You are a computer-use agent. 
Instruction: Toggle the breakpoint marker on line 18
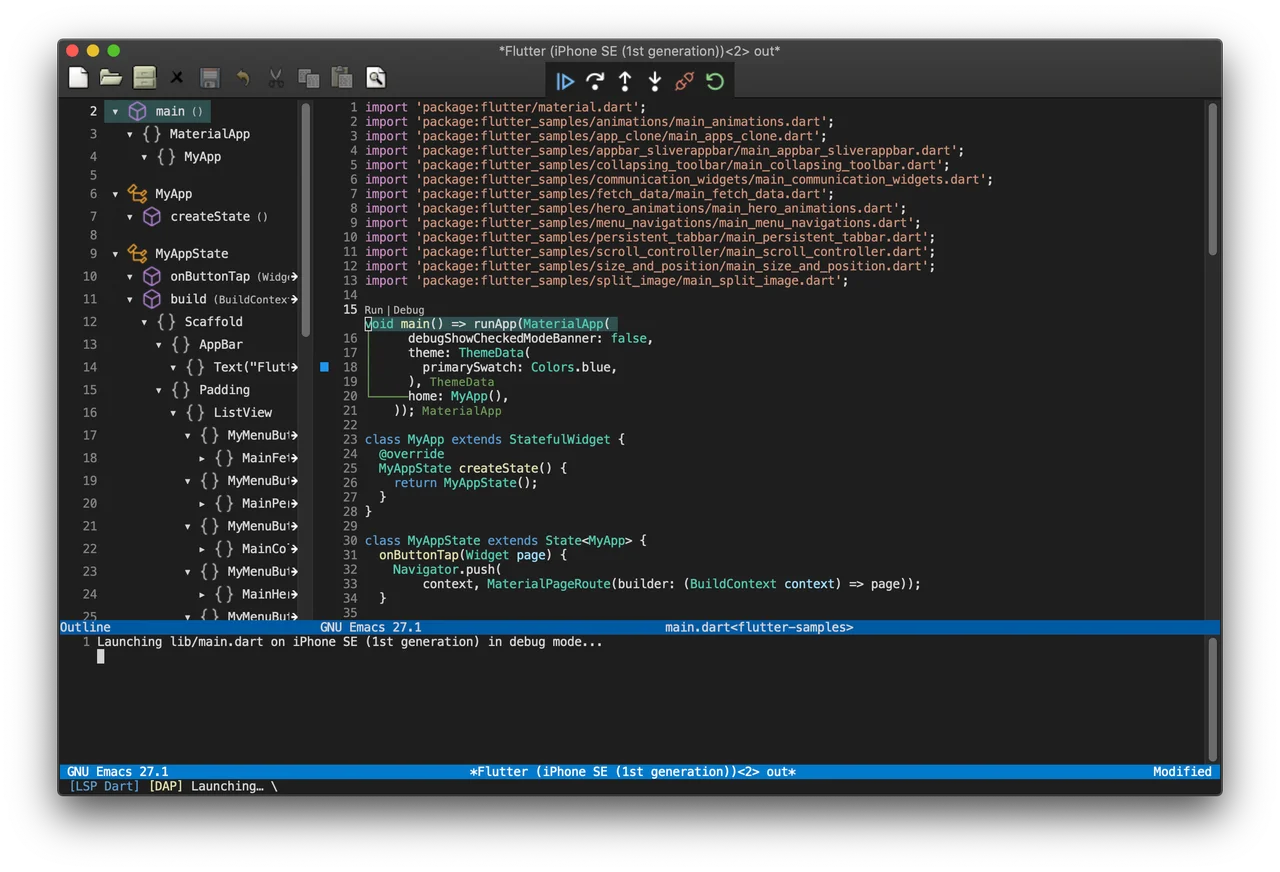(x=324, y=367)
